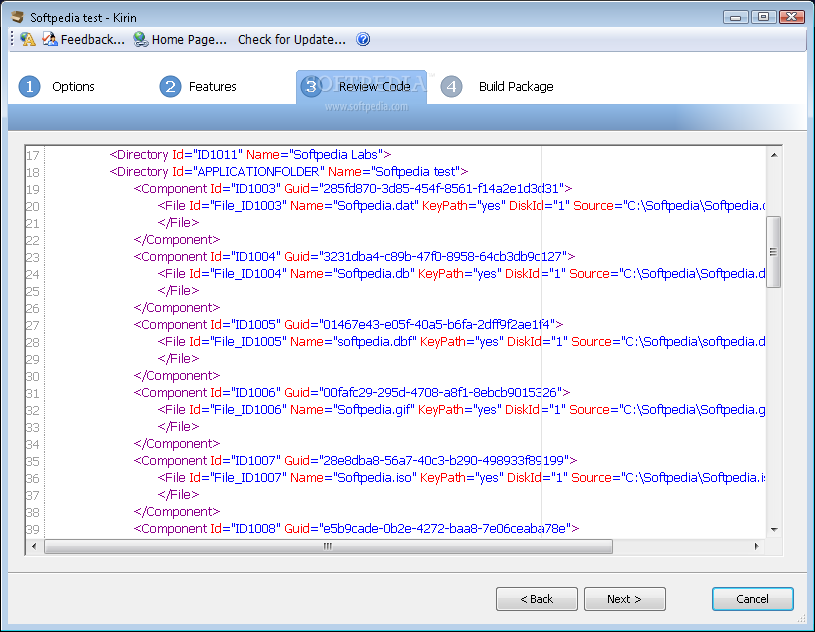Screen dimensions: 815x632
Task: Click the File_ID1006 Softpedia.gif line
Action: 461,410
